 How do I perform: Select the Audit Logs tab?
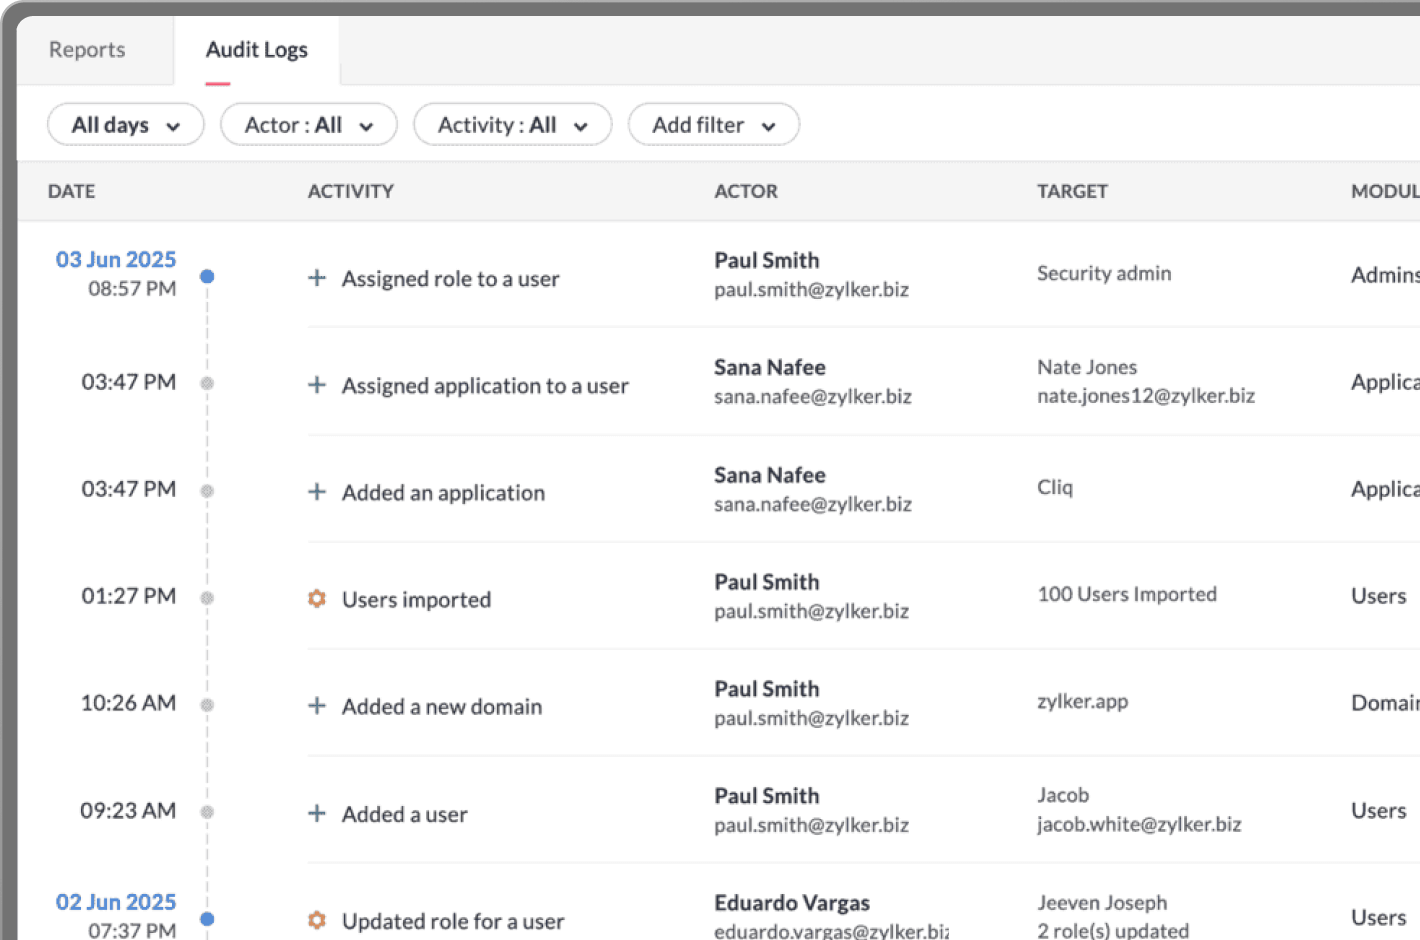(x=257, y=49)
